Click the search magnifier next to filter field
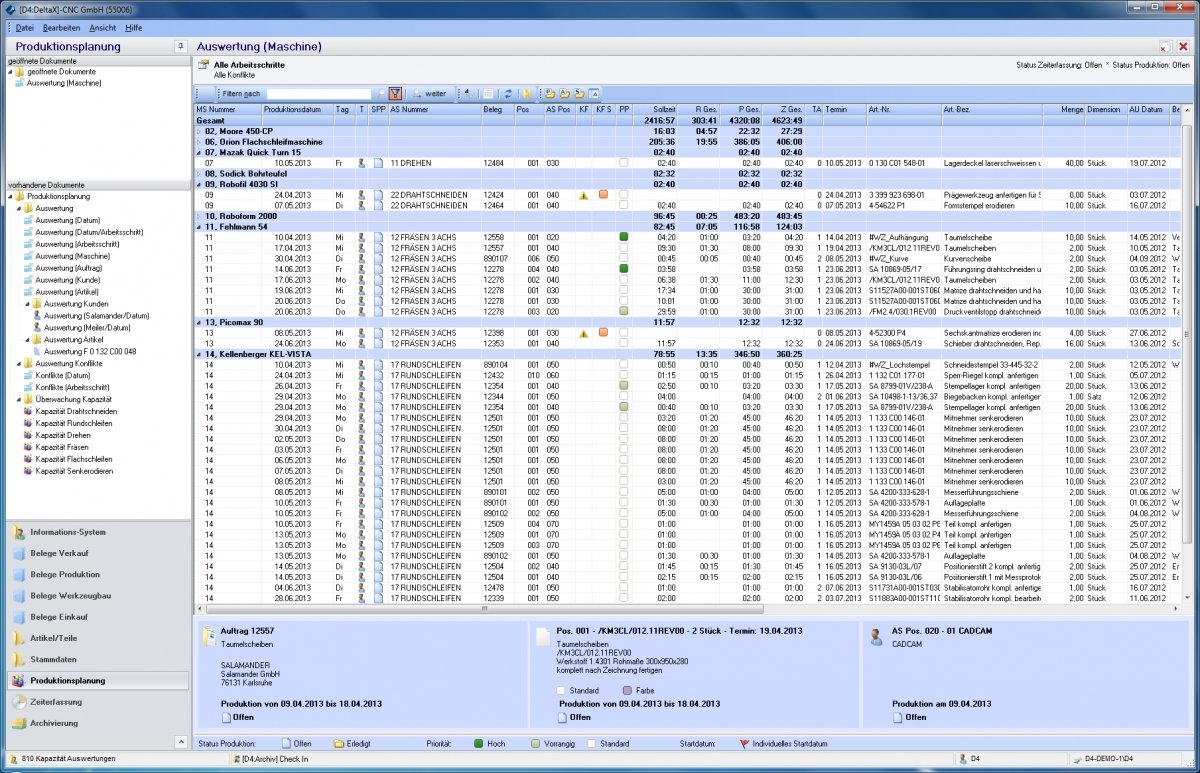This screenshot has height=773, width=1200. (x=381, y=93)
